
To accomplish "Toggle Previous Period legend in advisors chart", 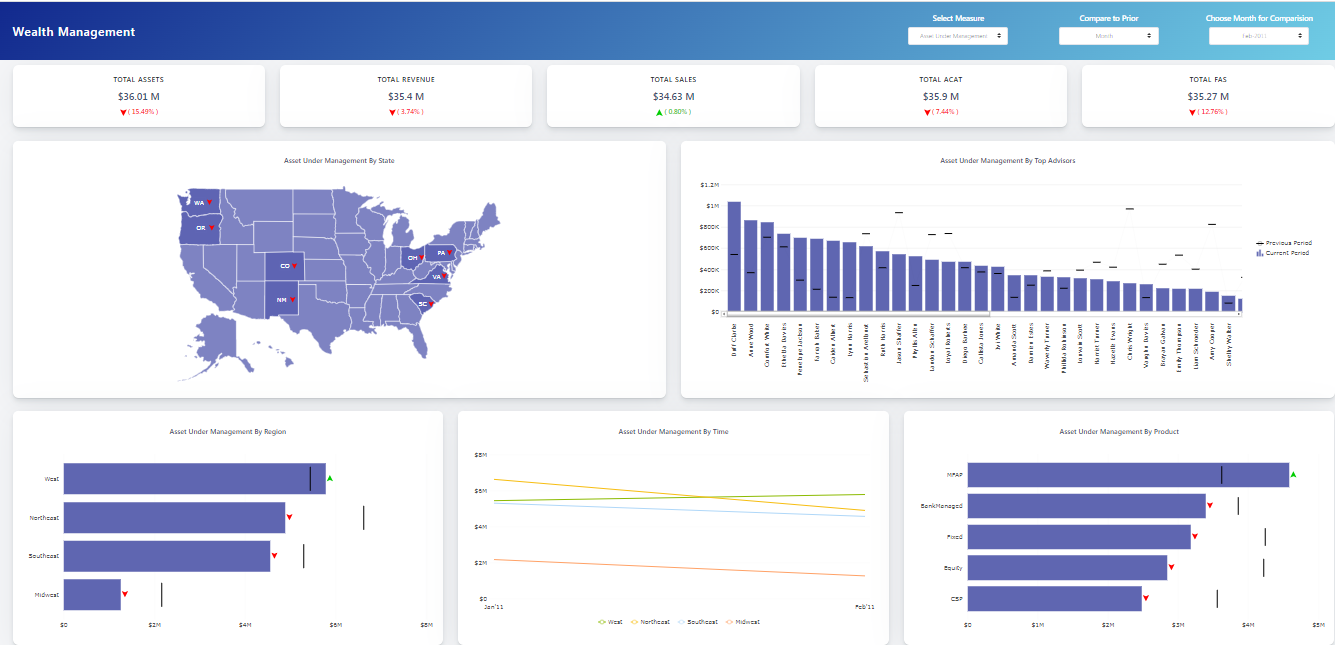I will [1283, 243].
